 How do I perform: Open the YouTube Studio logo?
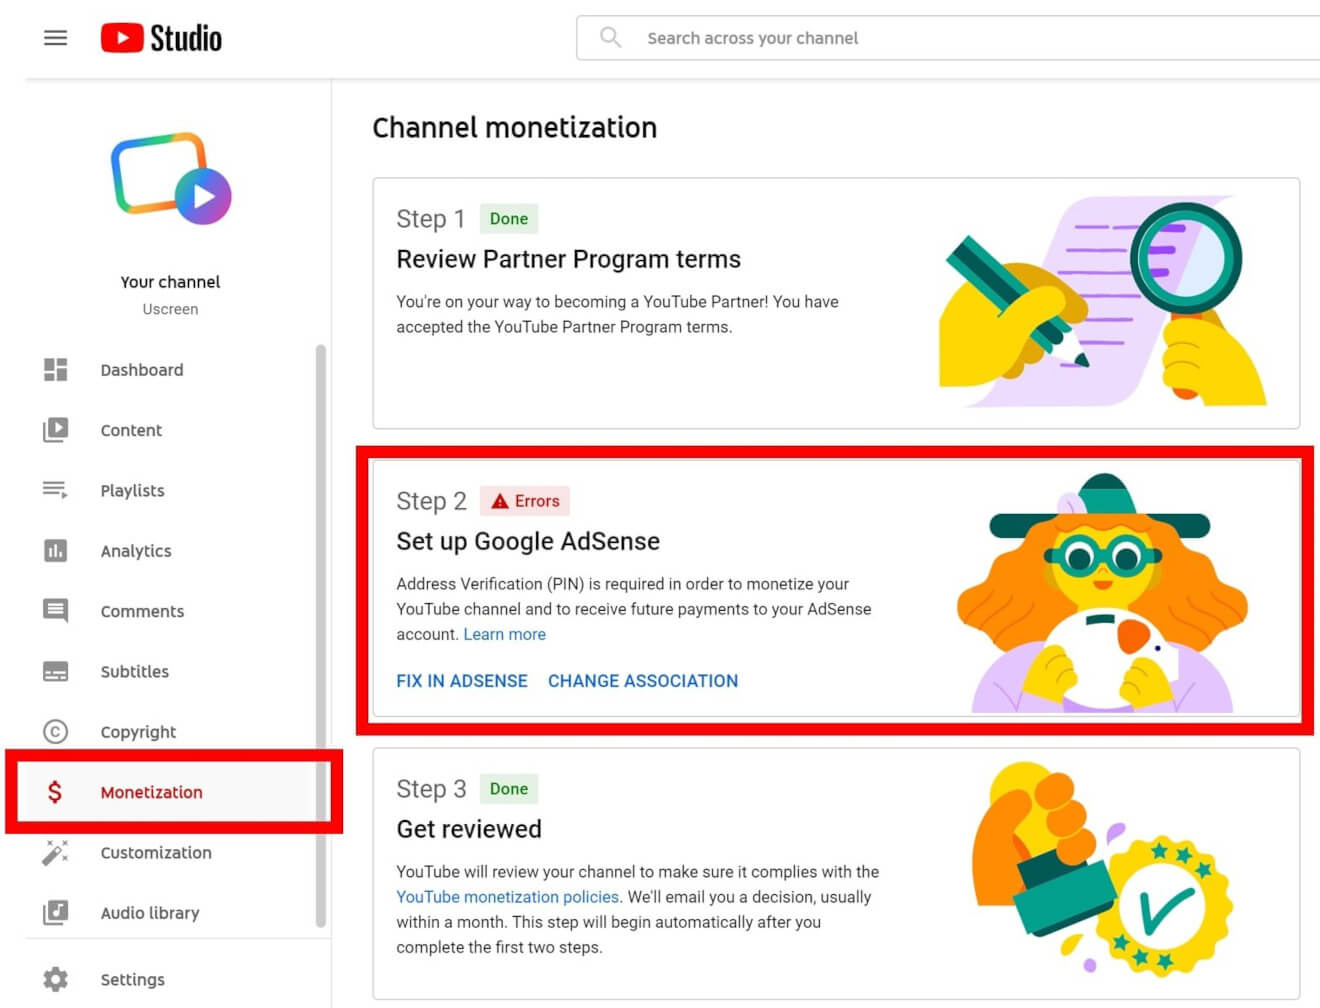[x=161, y=37]
